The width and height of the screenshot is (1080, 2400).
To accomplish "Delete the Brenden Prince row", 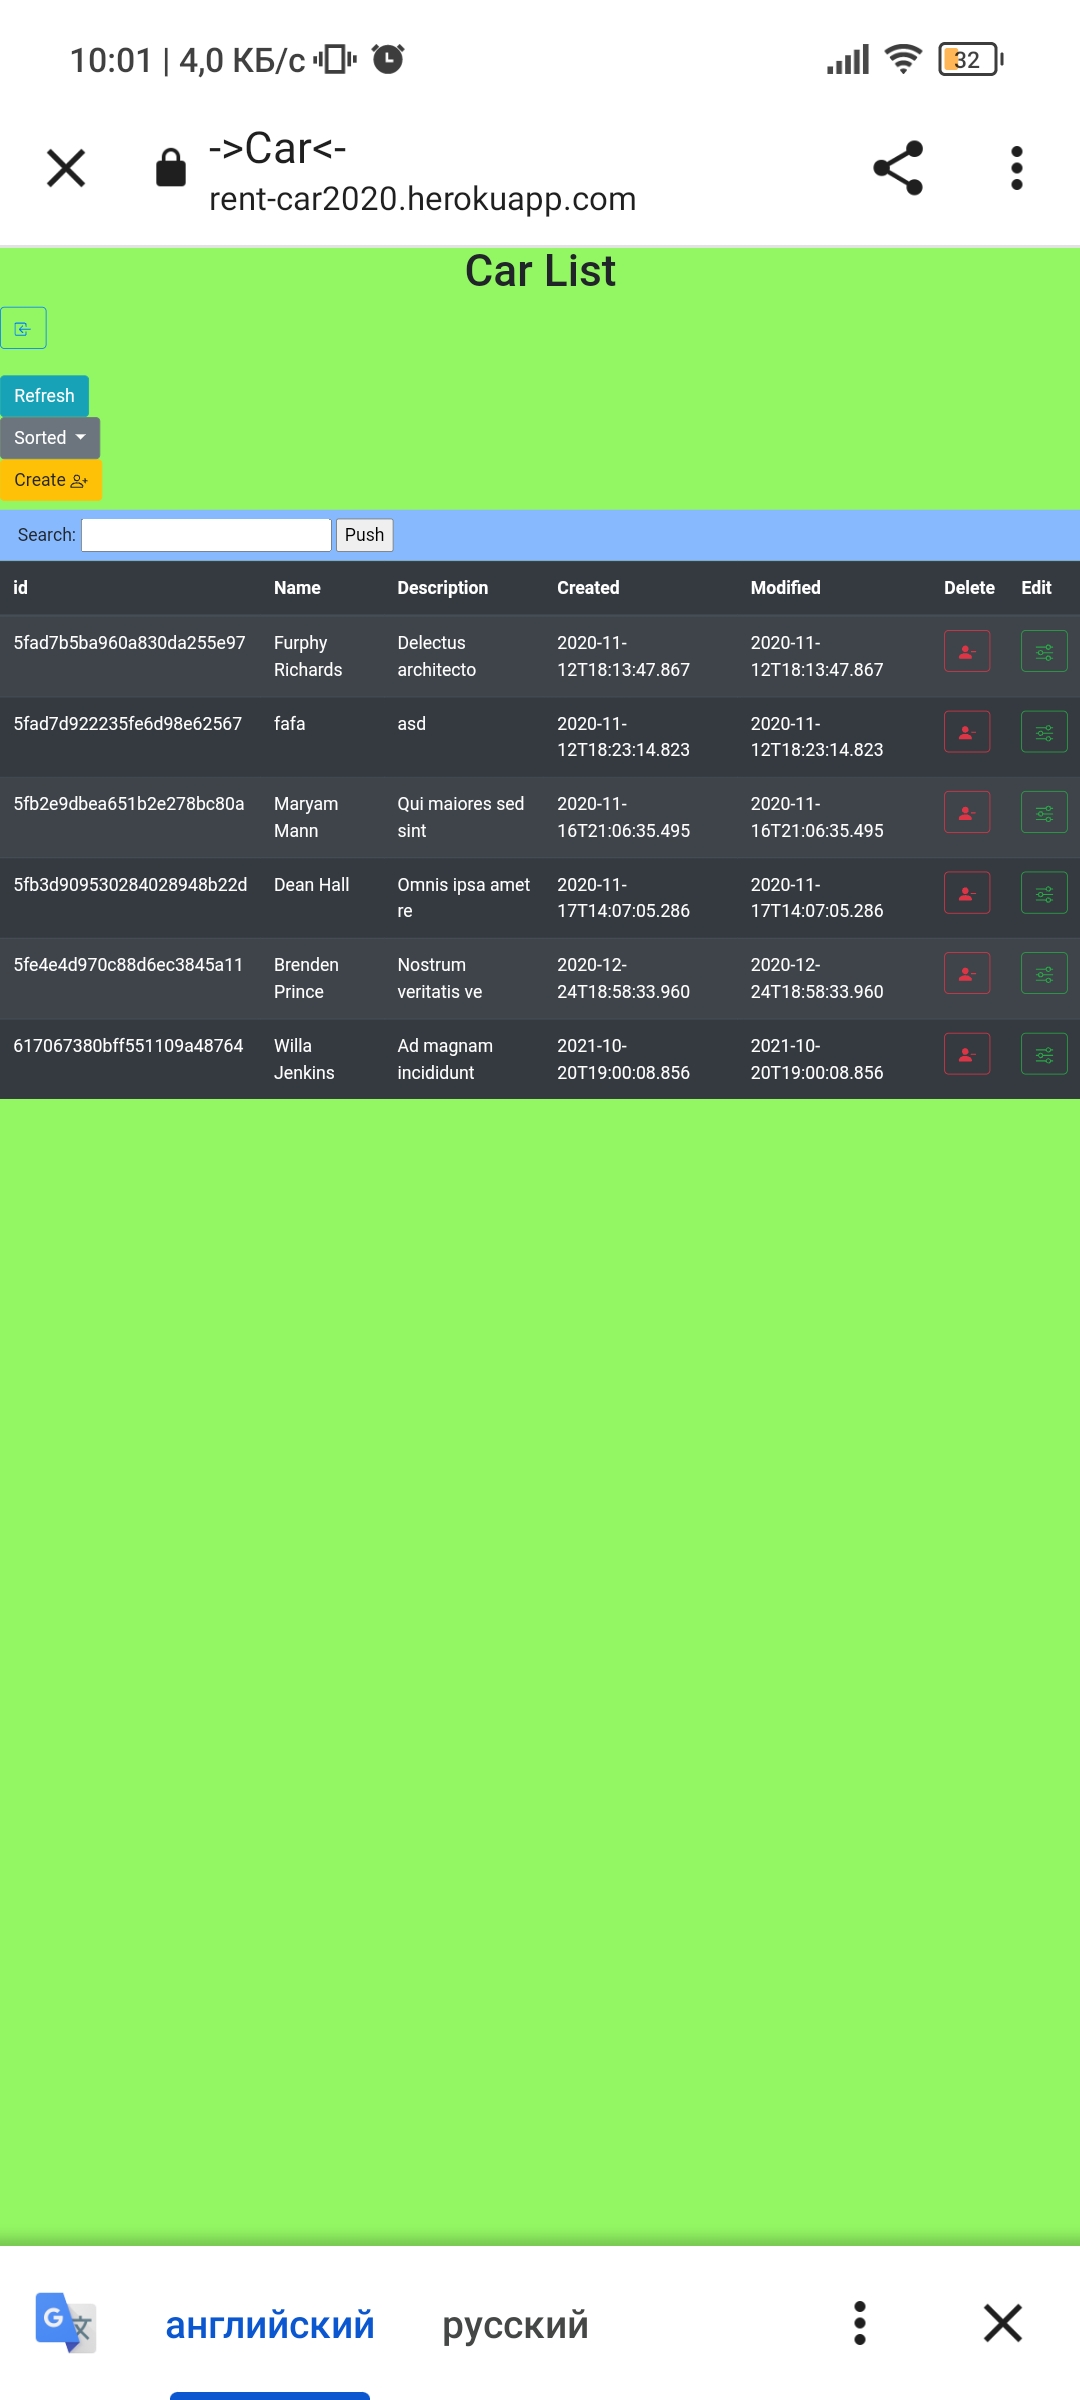I will tap(967, 973).
